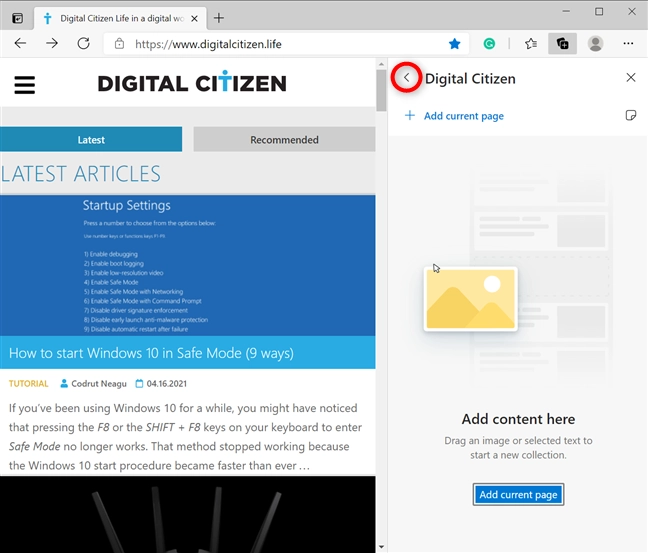648x553 pixels.
Task: Click the blue Add current page button
Action: tap(518, 494)
